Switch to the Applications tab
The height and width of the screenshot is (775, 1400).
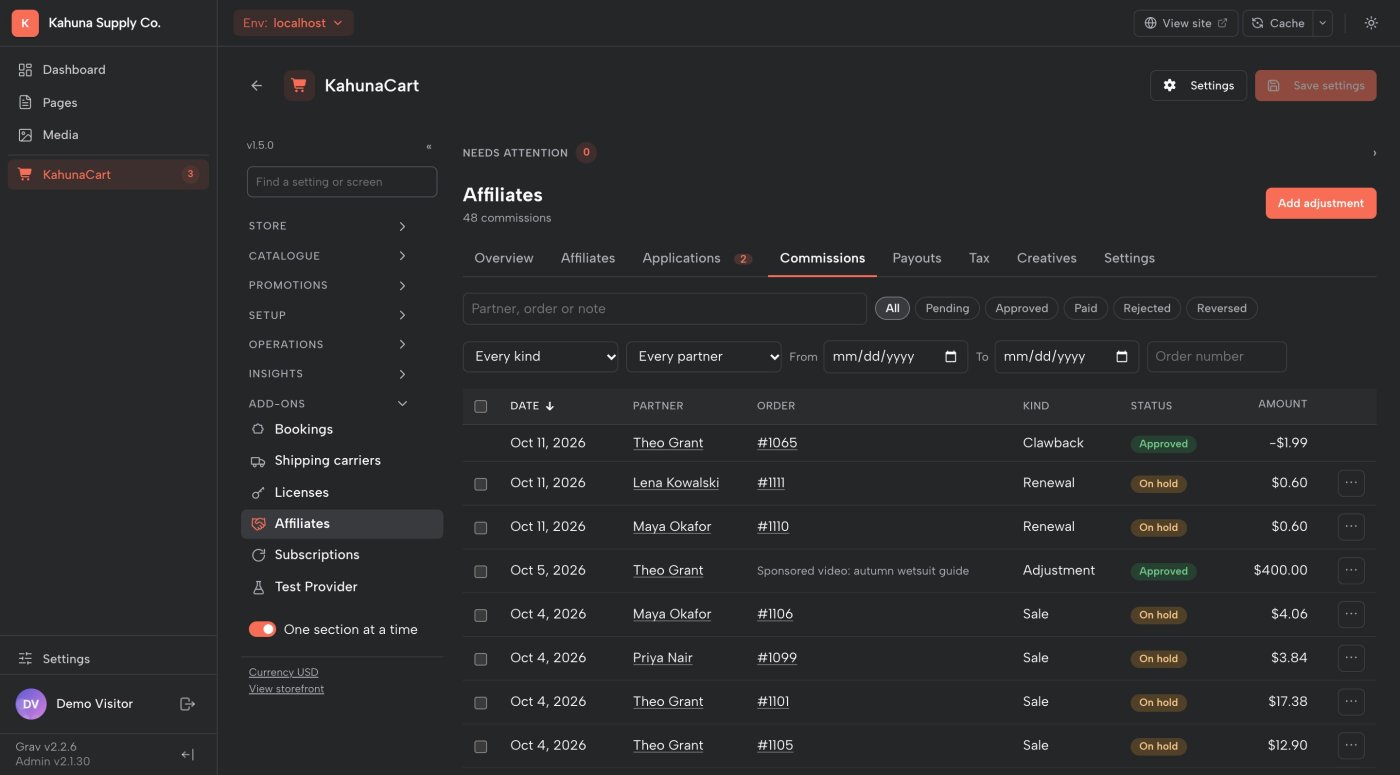pos(697,258)
